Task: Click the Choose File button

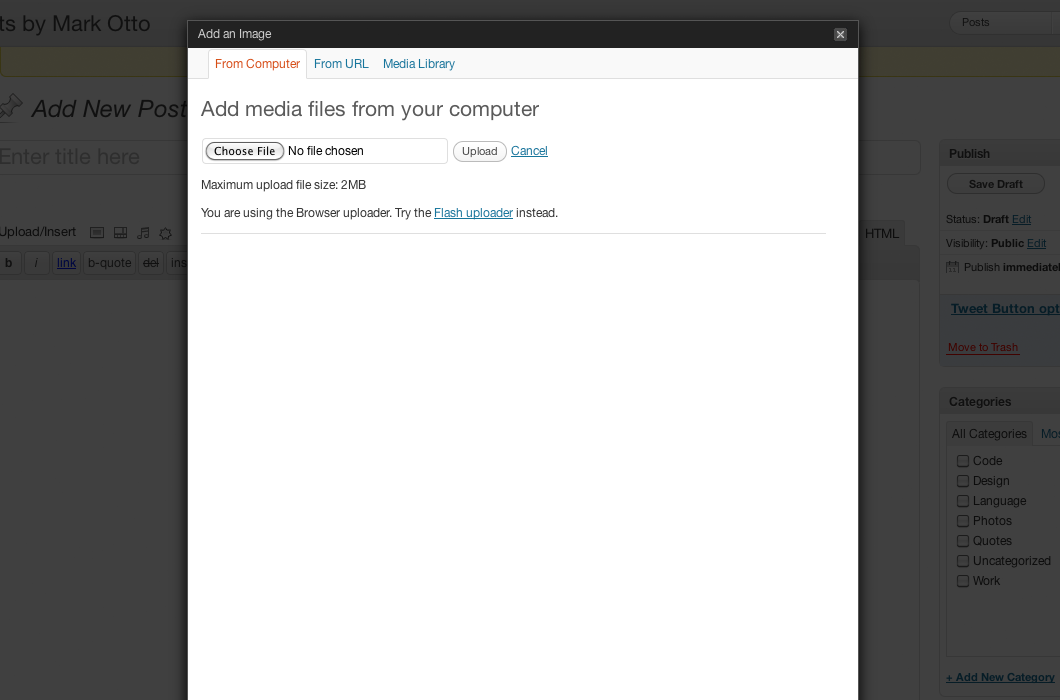Action: [x=245, y=151]
